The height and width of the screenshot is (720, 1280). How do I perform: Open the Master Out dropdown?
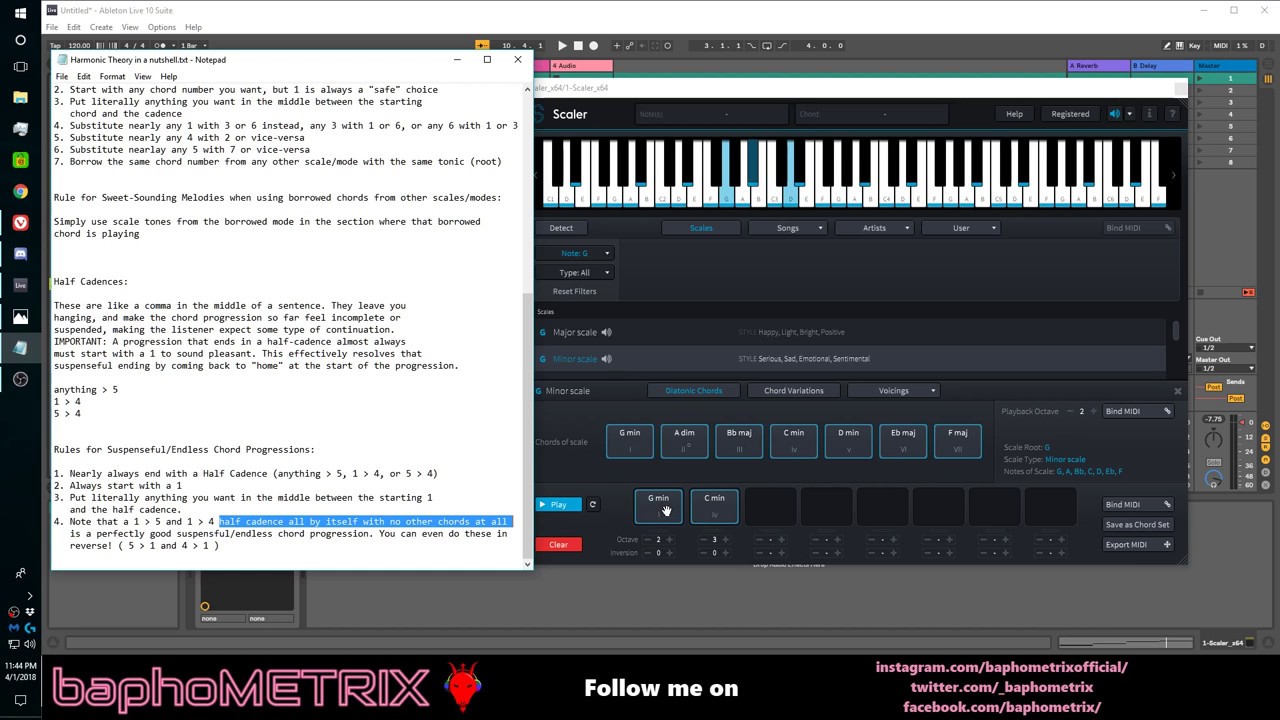click(1225, 368)
